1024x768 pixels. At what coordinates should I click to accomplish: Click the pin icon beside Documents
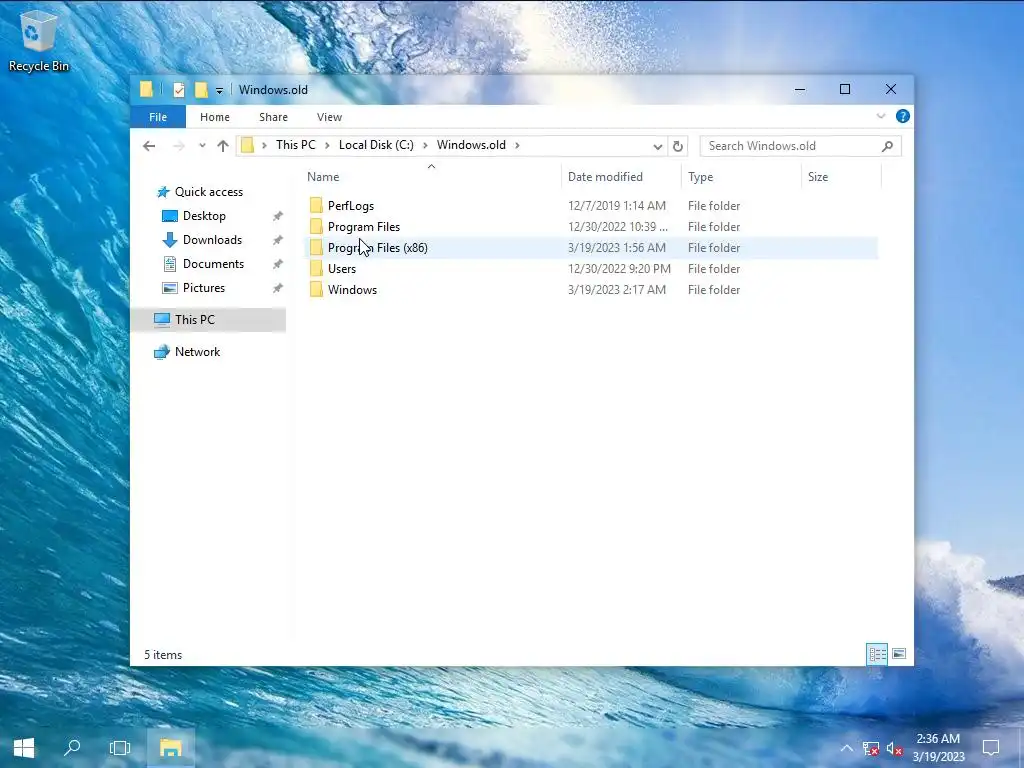click(278, 264)
